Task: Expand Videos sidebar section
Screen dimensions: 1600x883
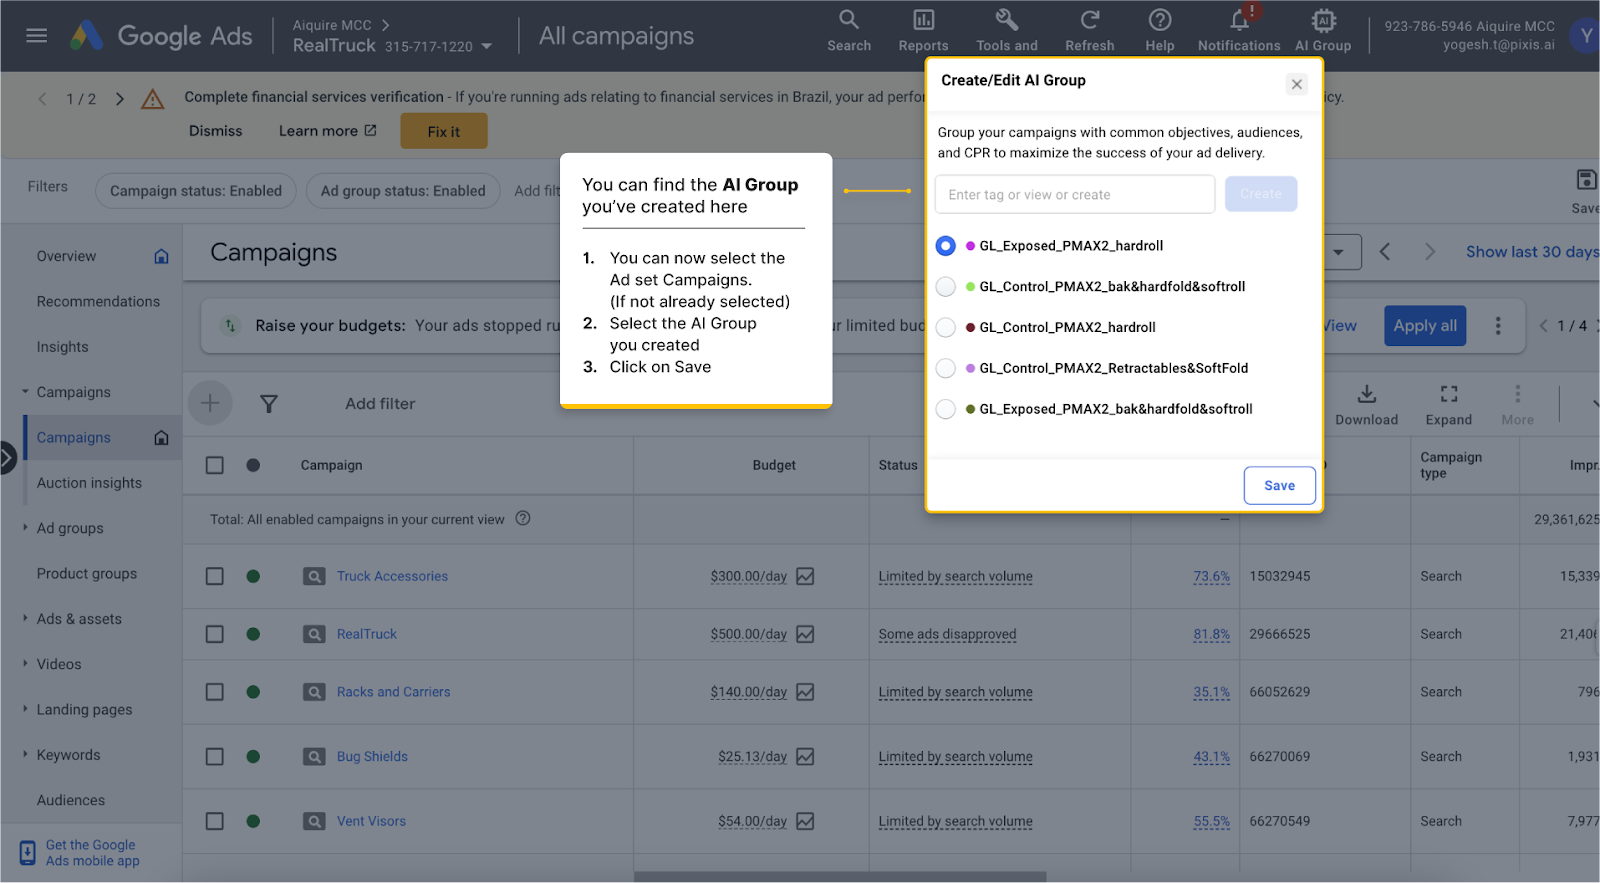Action: (x=25, y=663)
